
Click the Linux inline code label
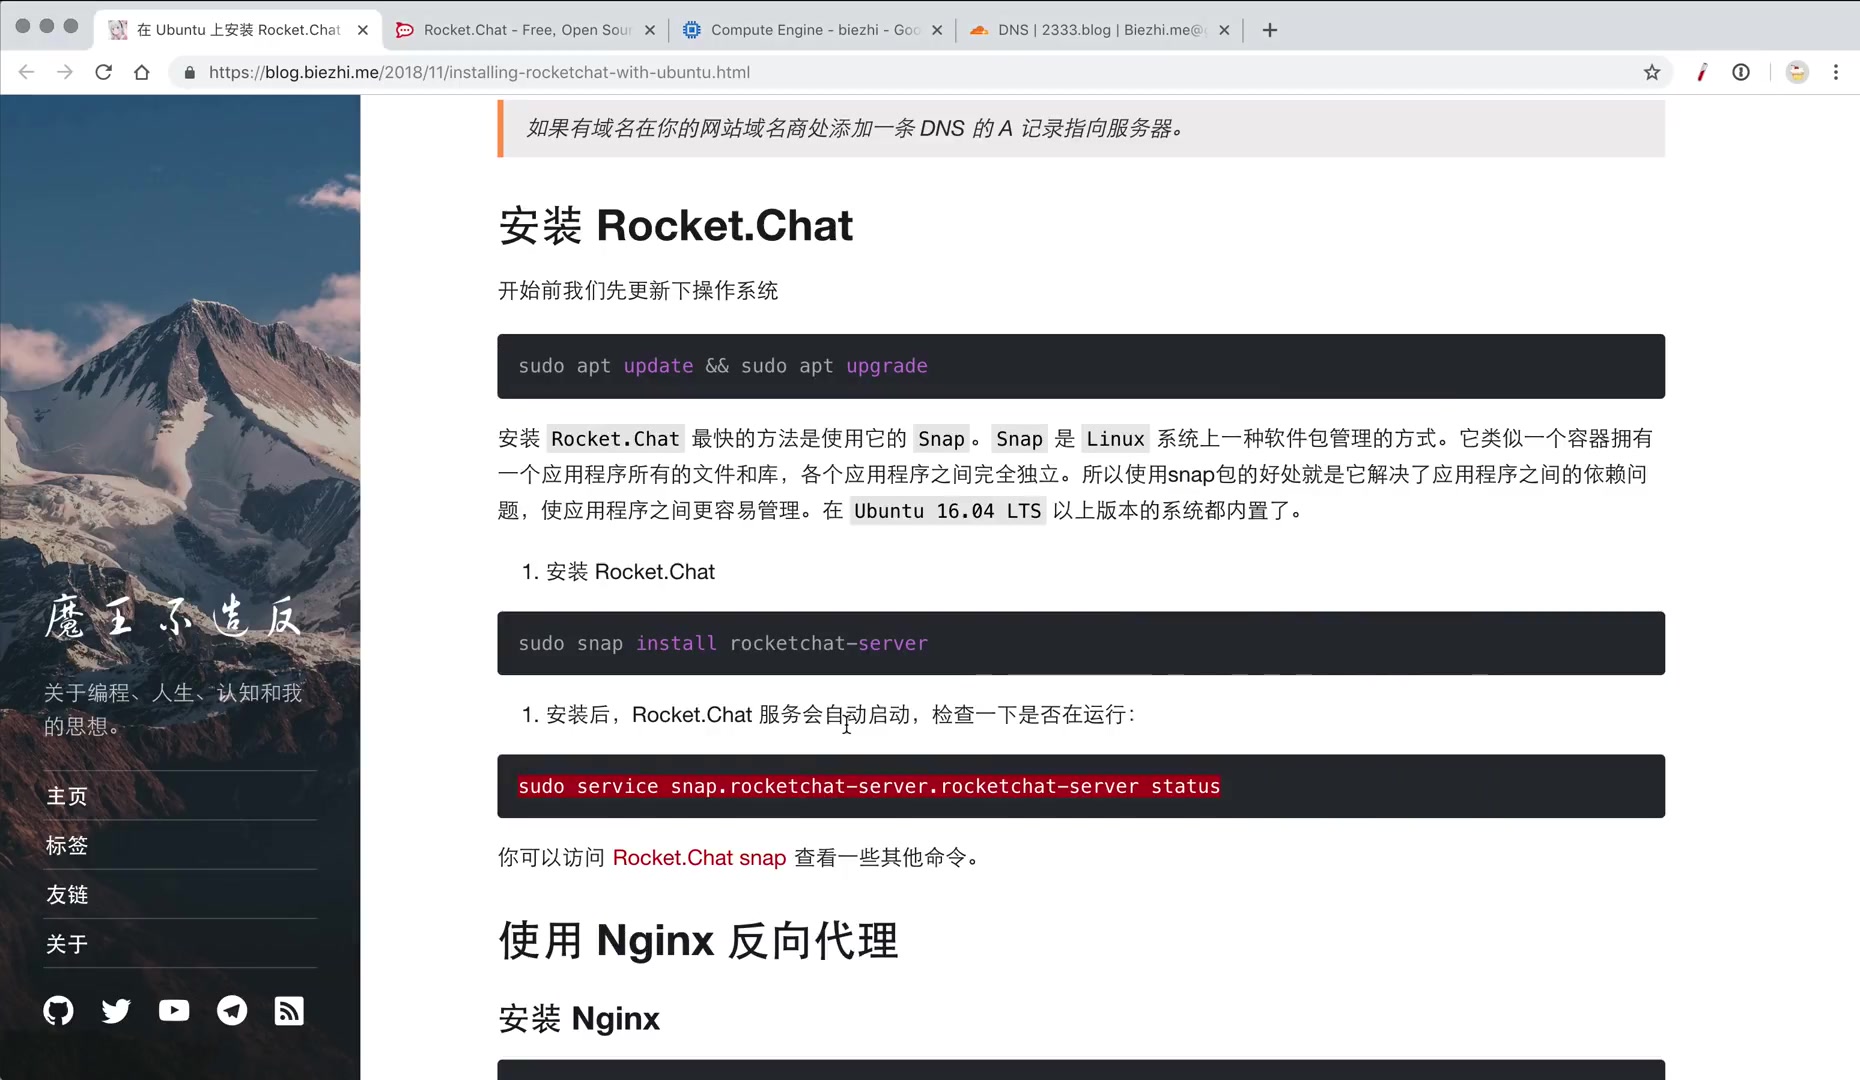click(1115, 439)
